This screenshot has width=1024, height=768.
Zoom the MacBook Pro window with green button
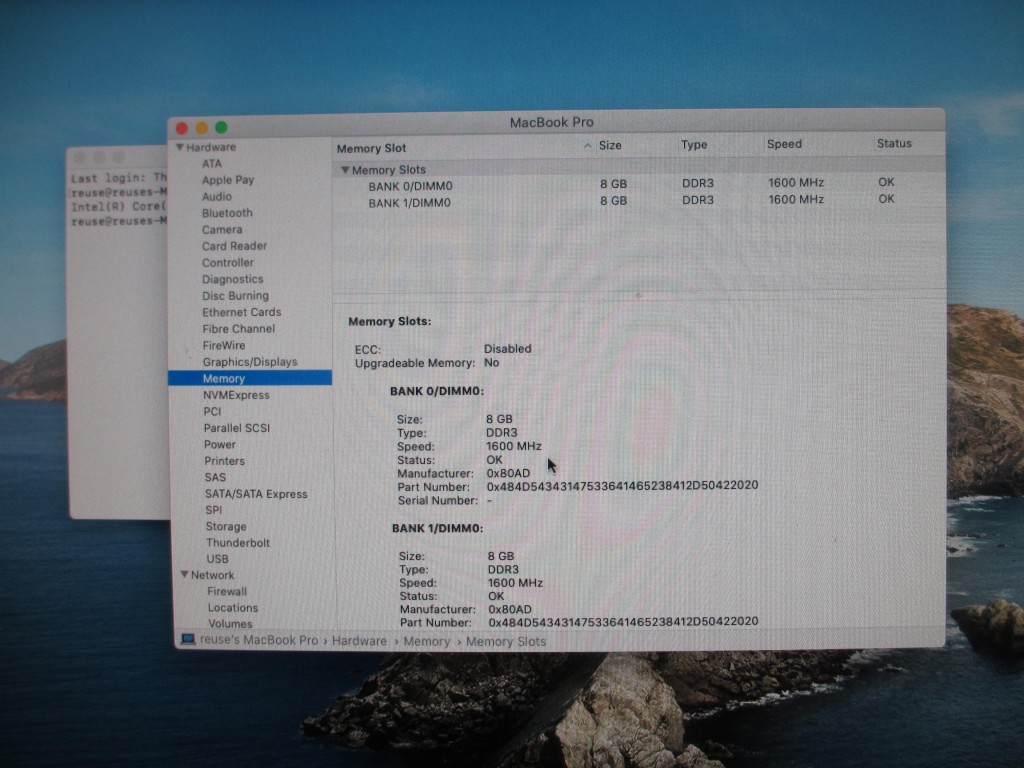coord(221,127)
